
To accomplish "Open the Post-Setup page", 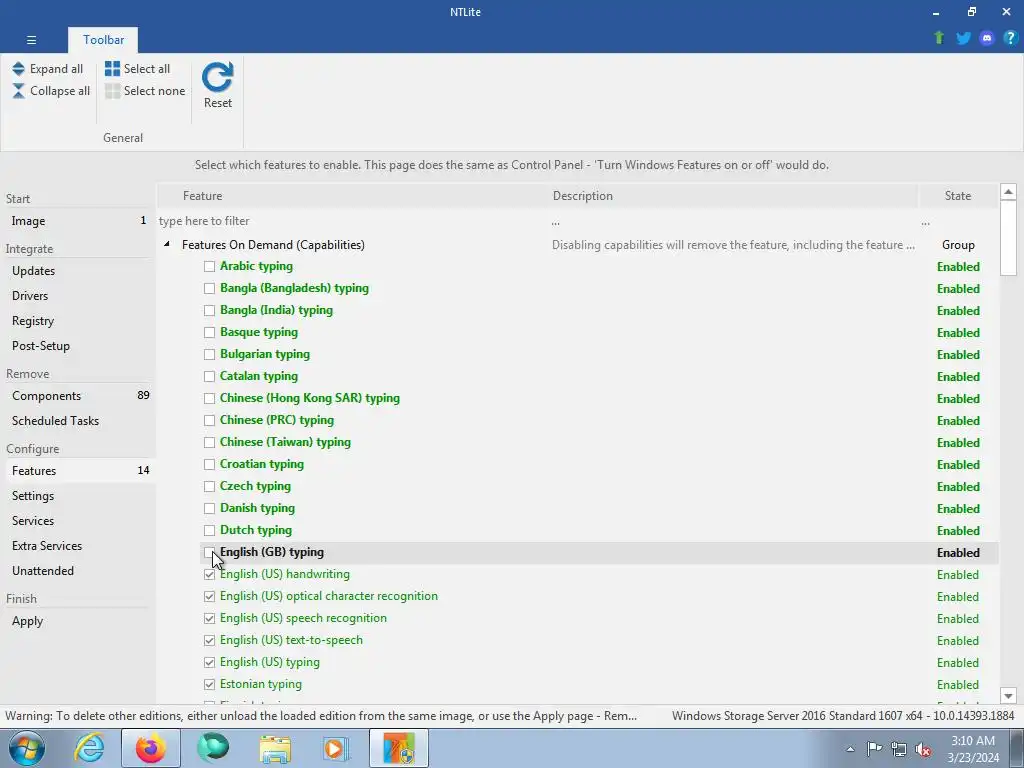I will pyautogui.click(x=78, y=345).
